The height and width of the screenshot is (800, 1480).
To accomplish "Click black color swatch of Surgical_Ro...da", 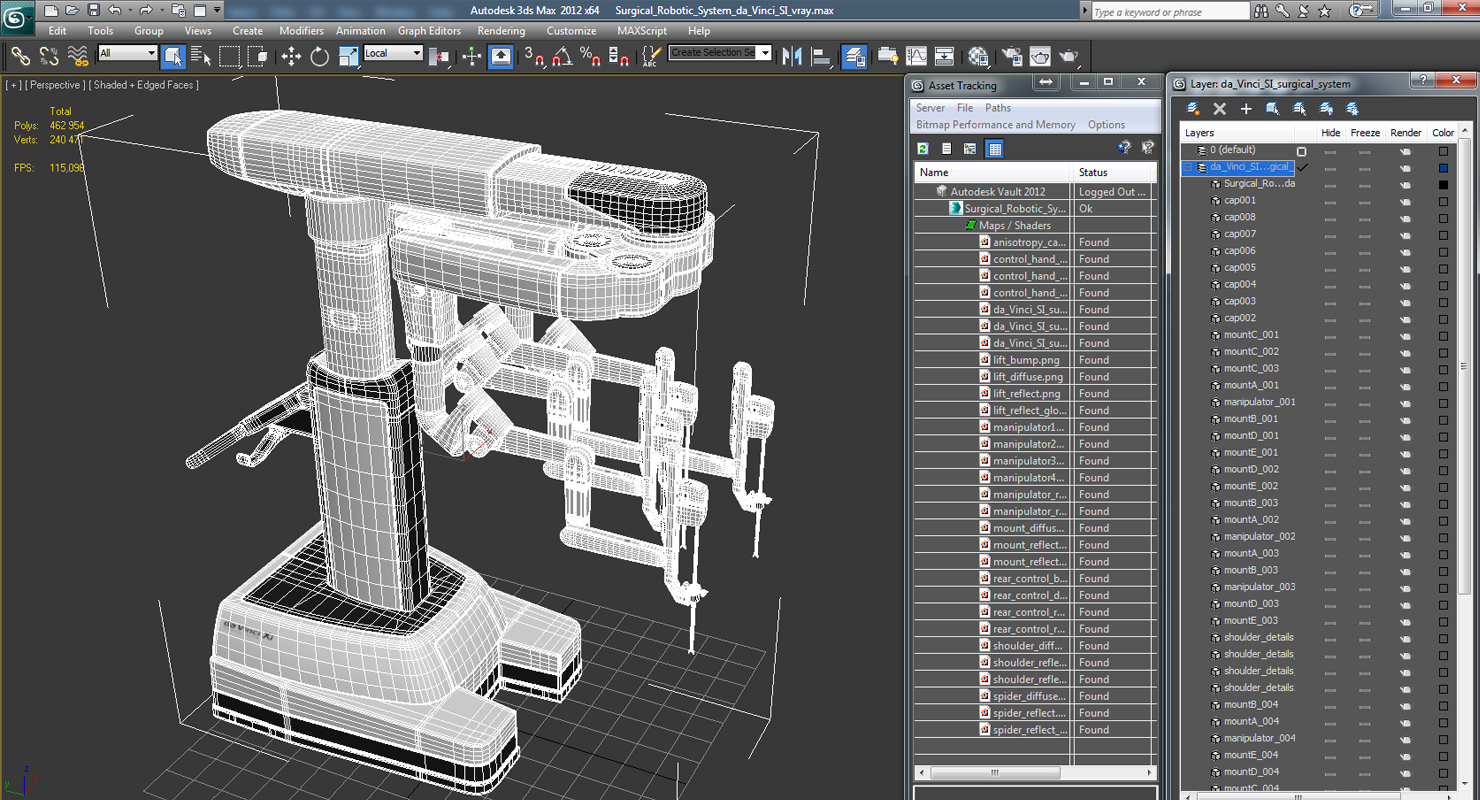I will coord(1443,184).
